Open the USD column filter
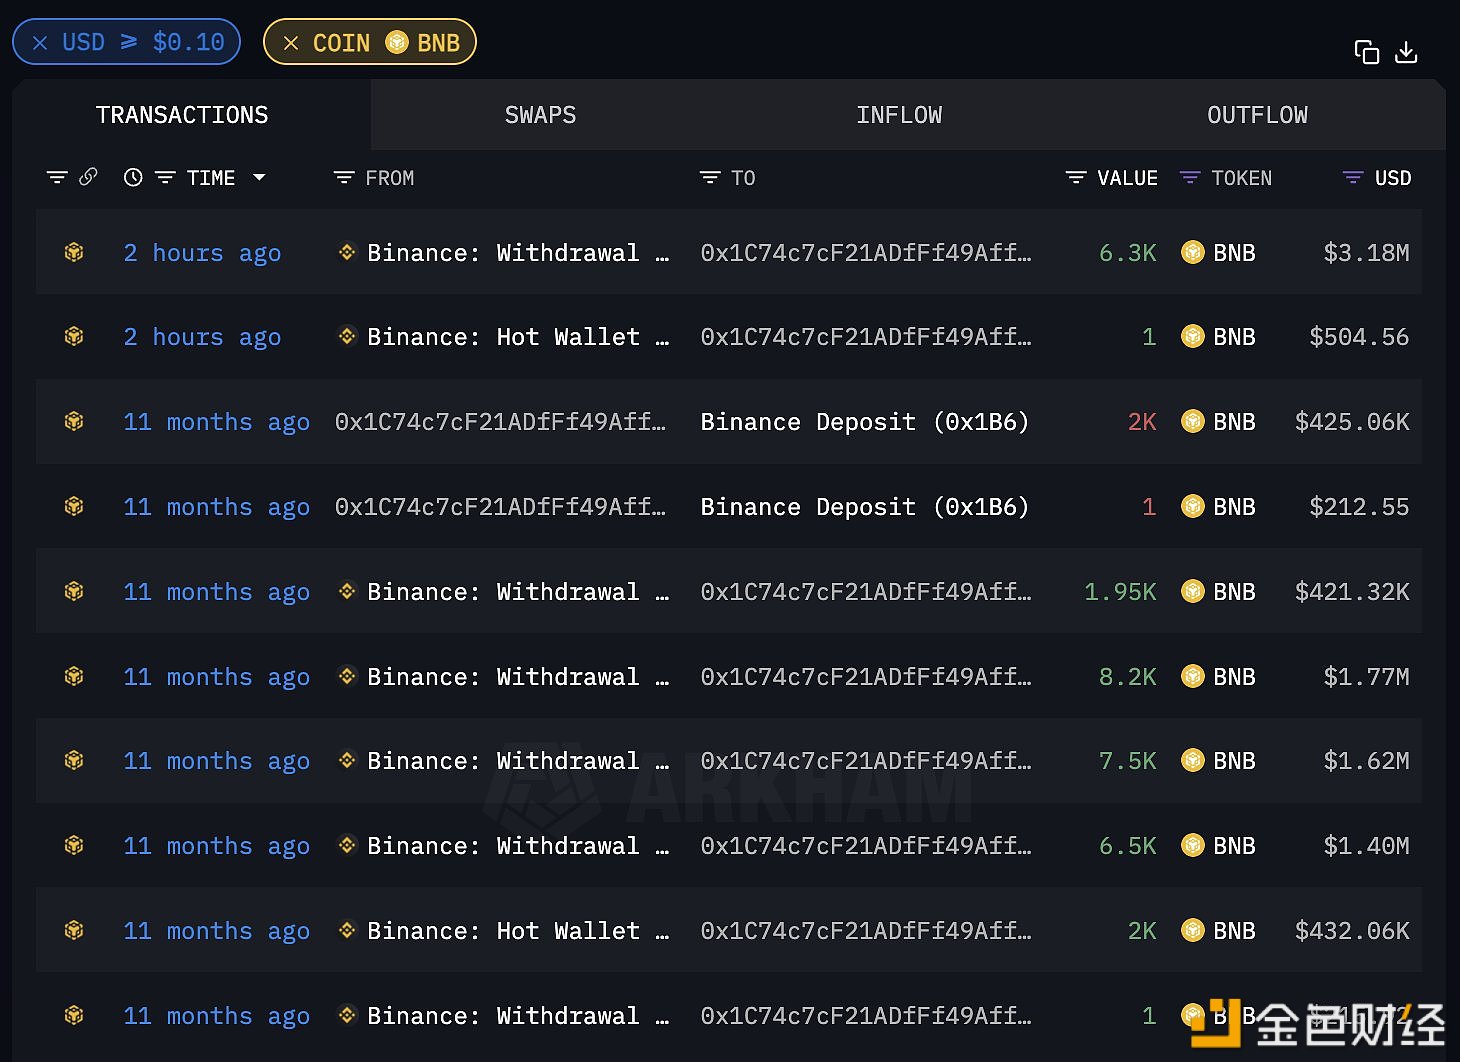Image resolution: width=1460 pixels, height=1062 pixels. pos(1353,178)
